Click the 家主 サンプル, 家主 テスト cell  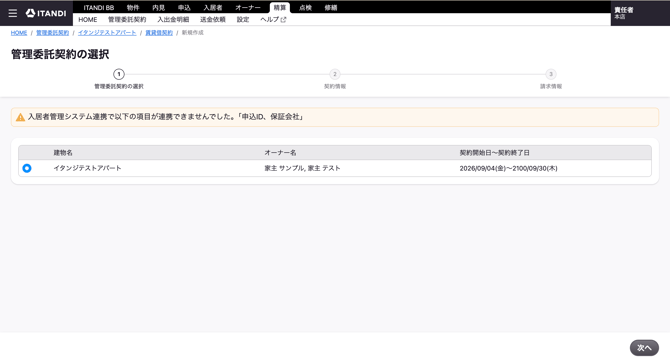pyautogui.click(x=302, y=168)
